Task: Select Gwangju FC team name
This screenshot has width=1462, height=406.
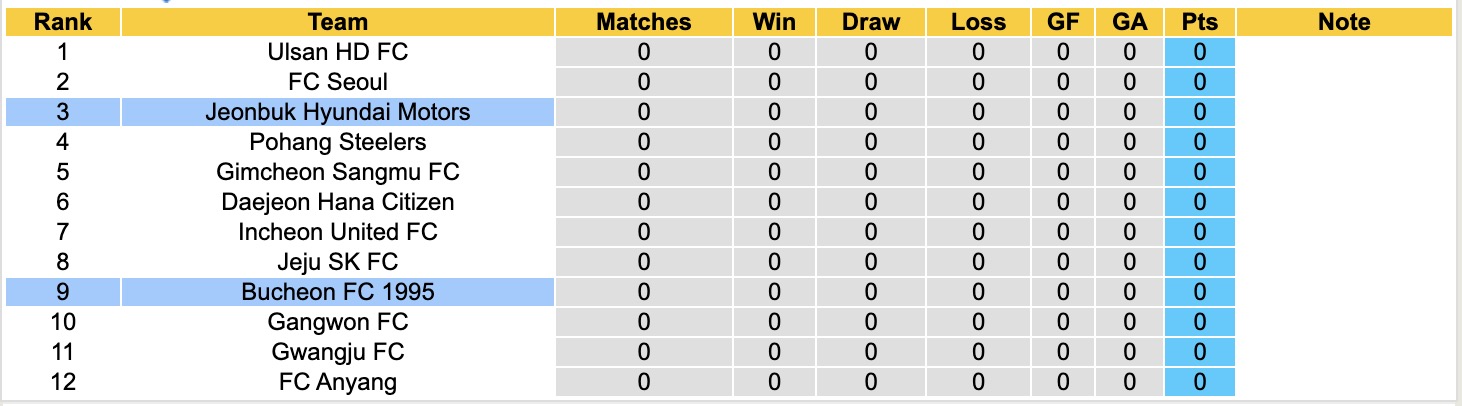Action: point(338,352)
